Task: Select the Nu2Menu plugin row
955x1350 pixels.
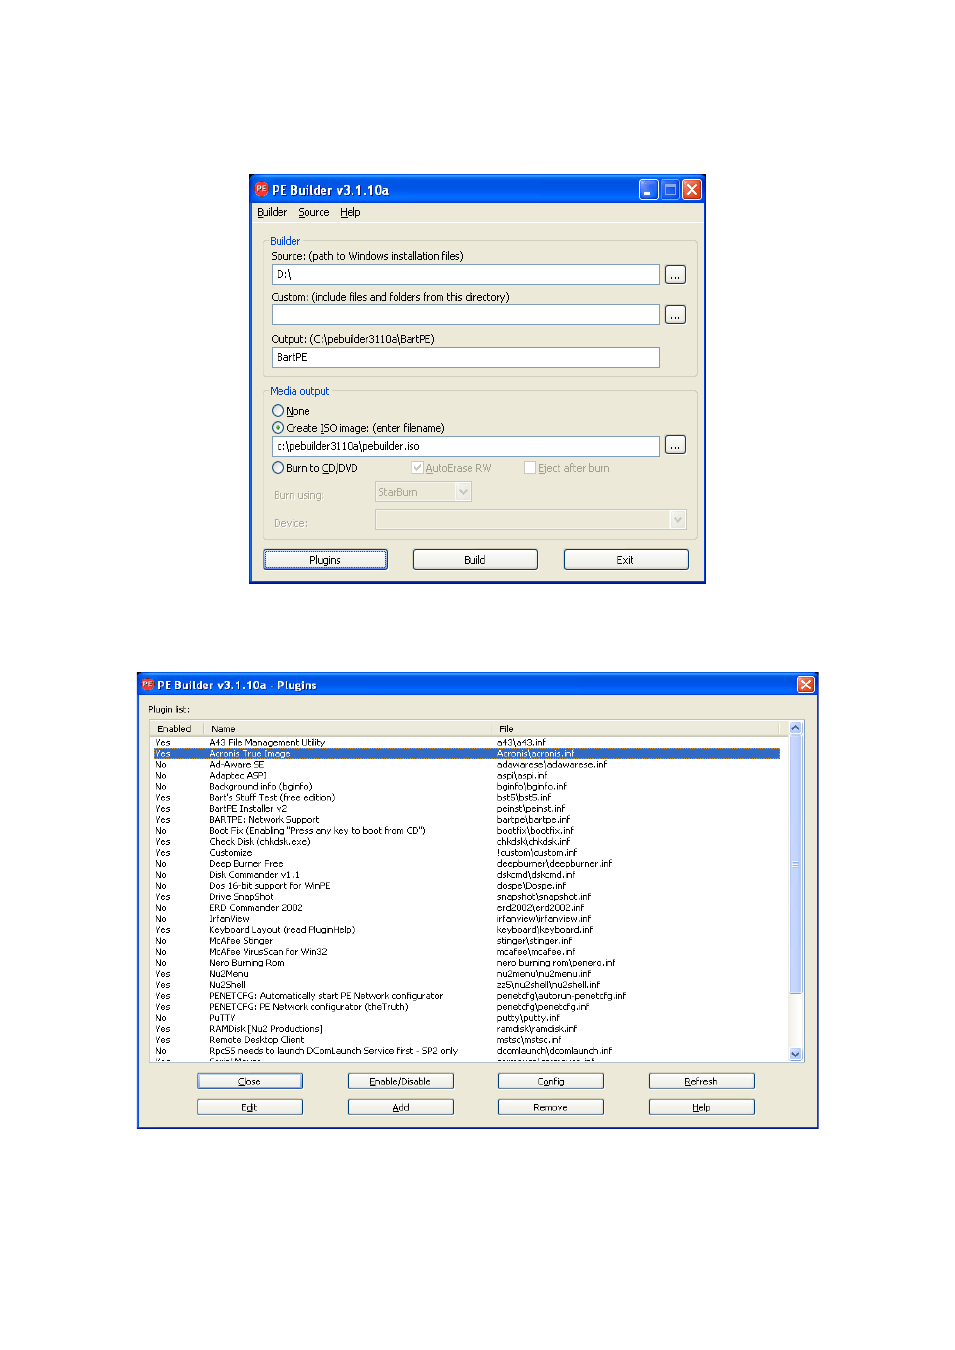Action: [466, 974]
